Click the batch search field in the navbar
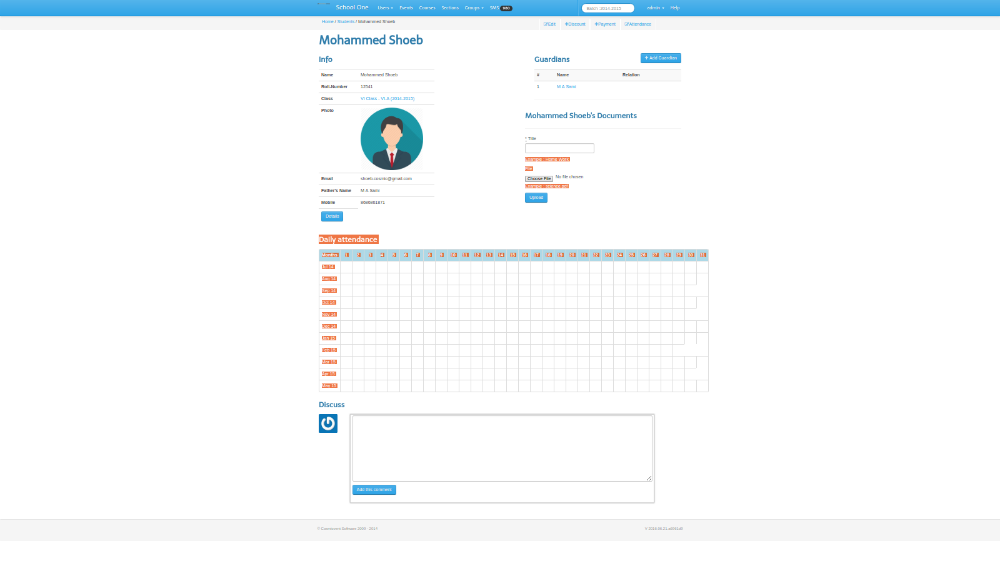This screenshot has width=1000, height=563. (x=608, y=8)
